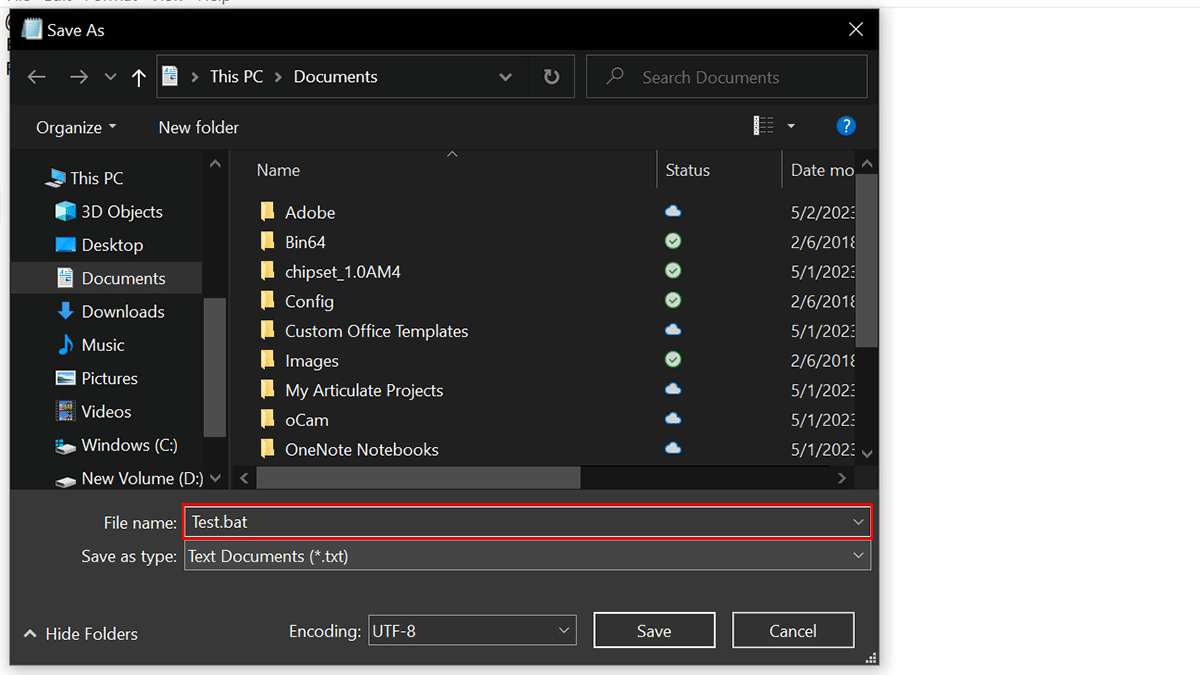This screenshot has width=1200, height=675.
Task: Open the Adobe folder
Action: (x=309, y=212)
